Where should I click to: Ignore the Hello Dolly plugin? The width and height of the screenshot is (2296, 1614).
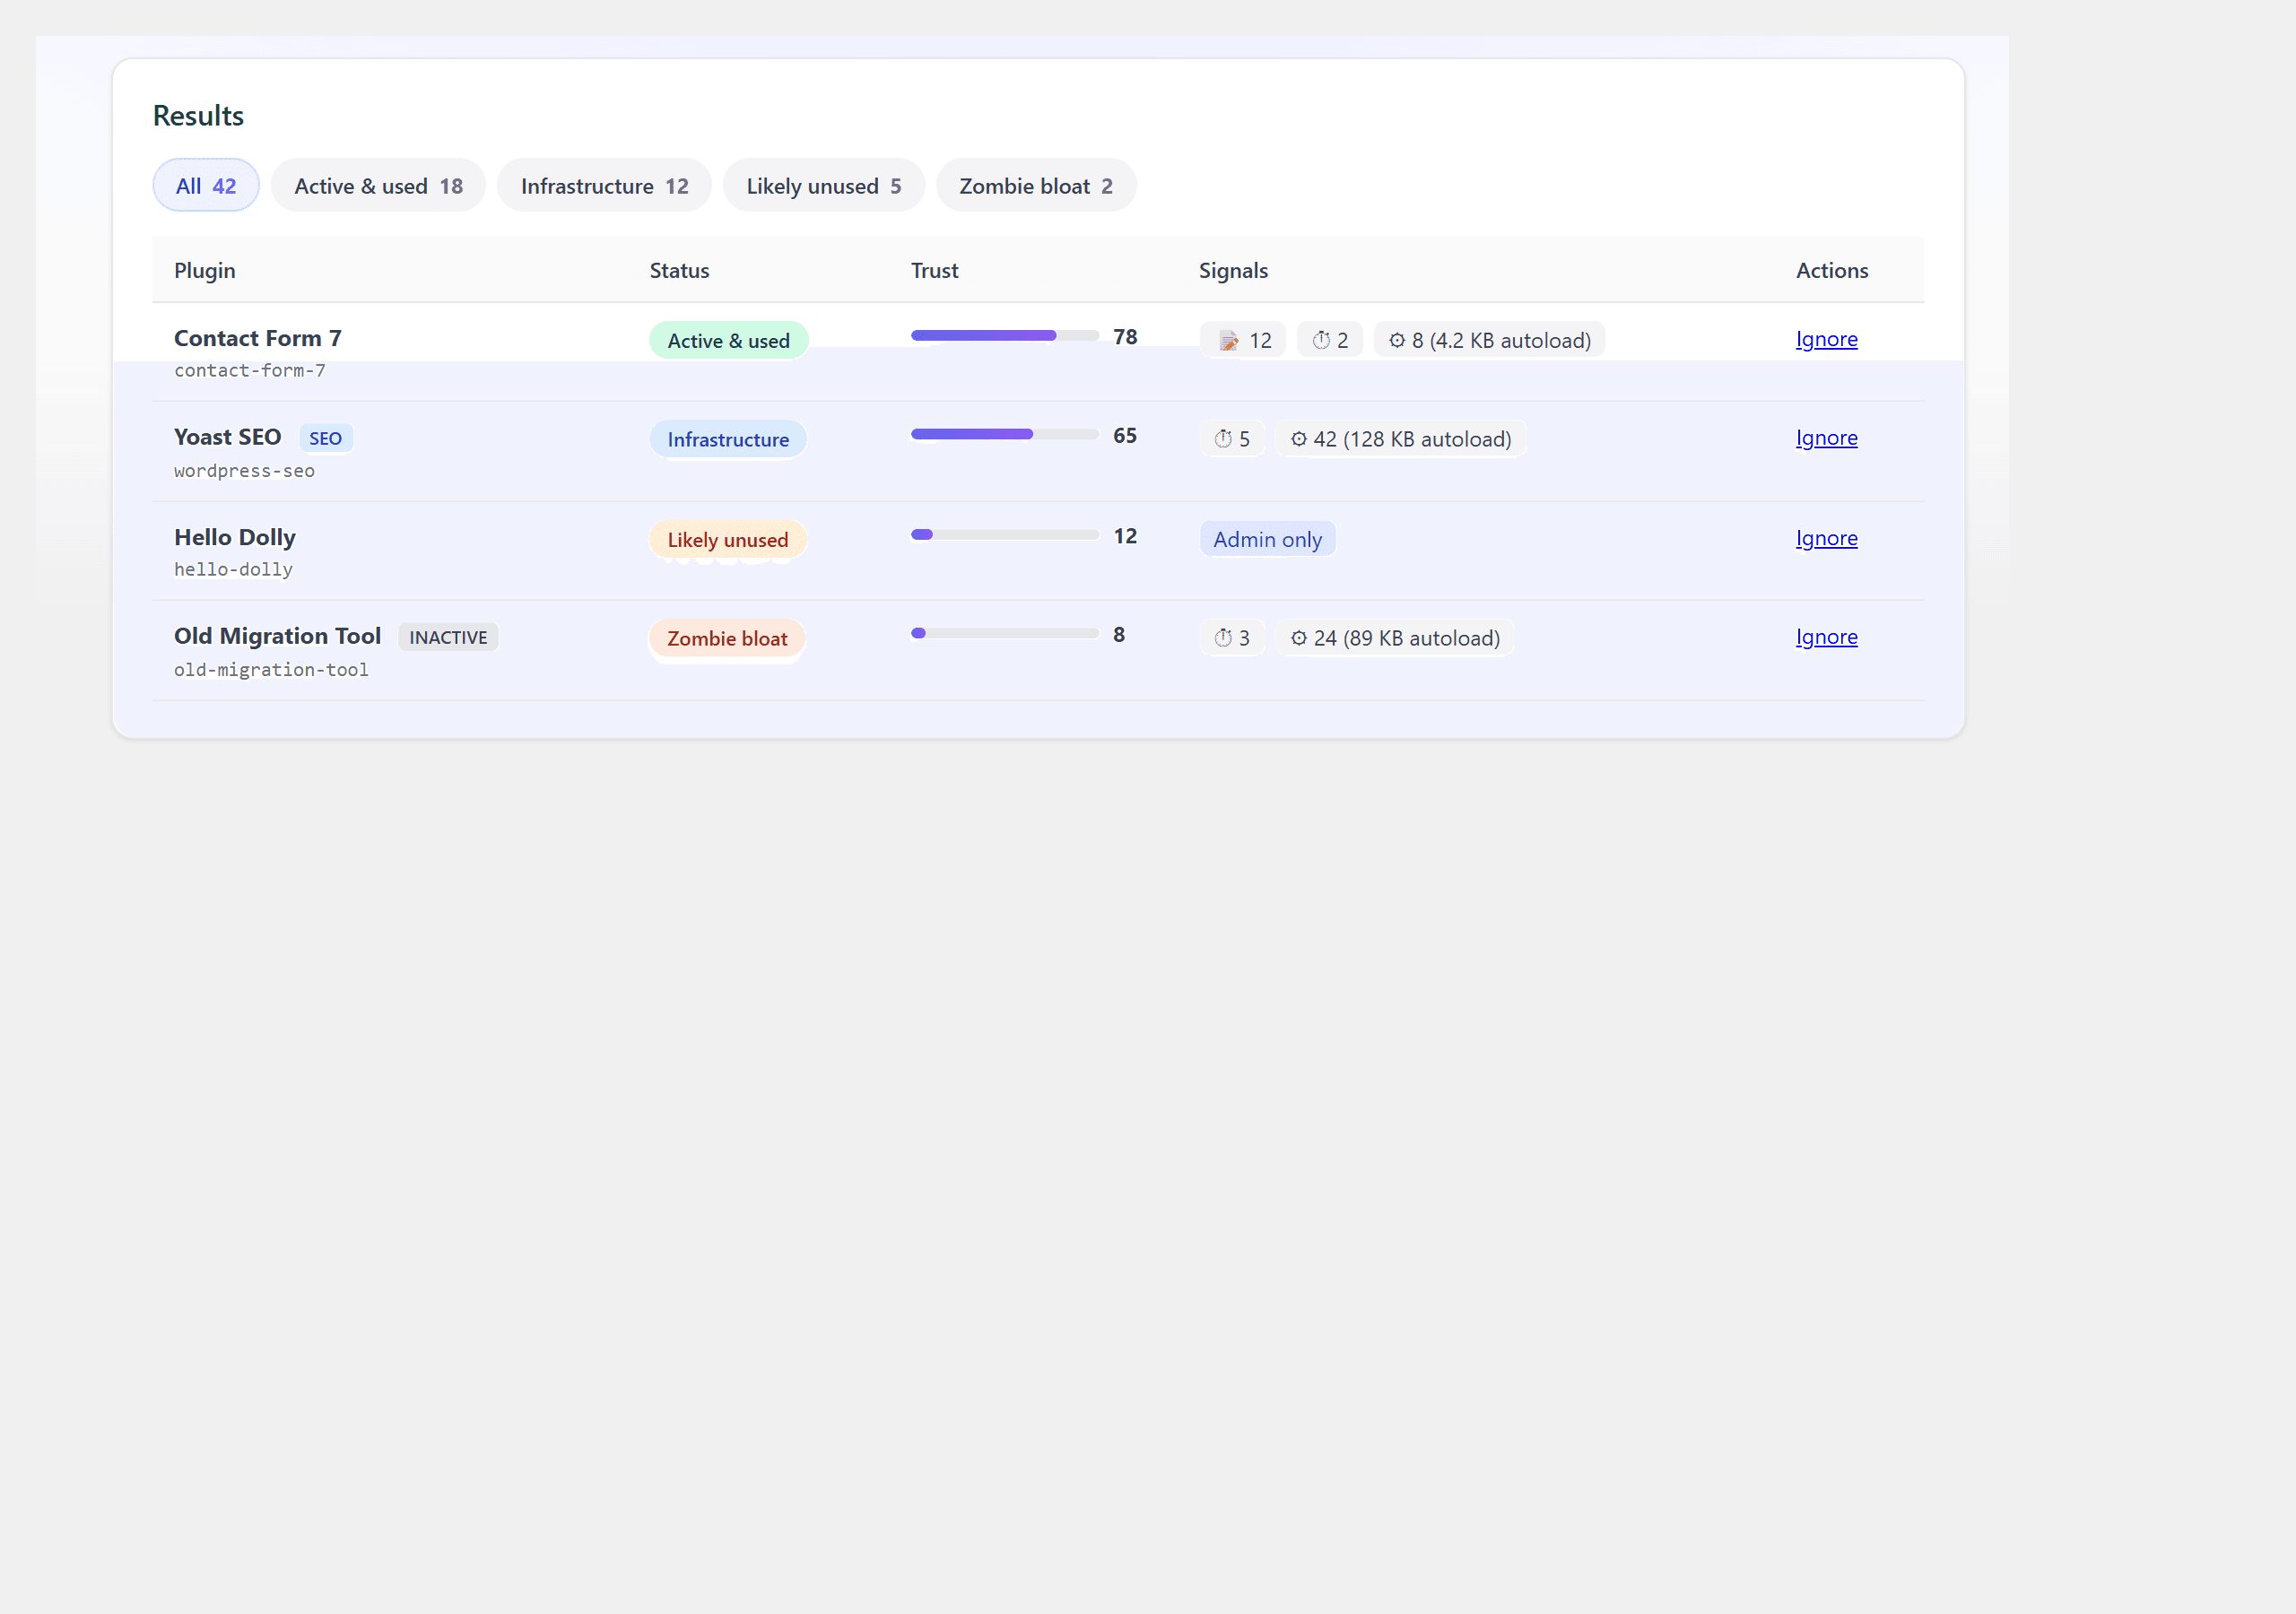pyautogui.click(x=1826, y=538)
